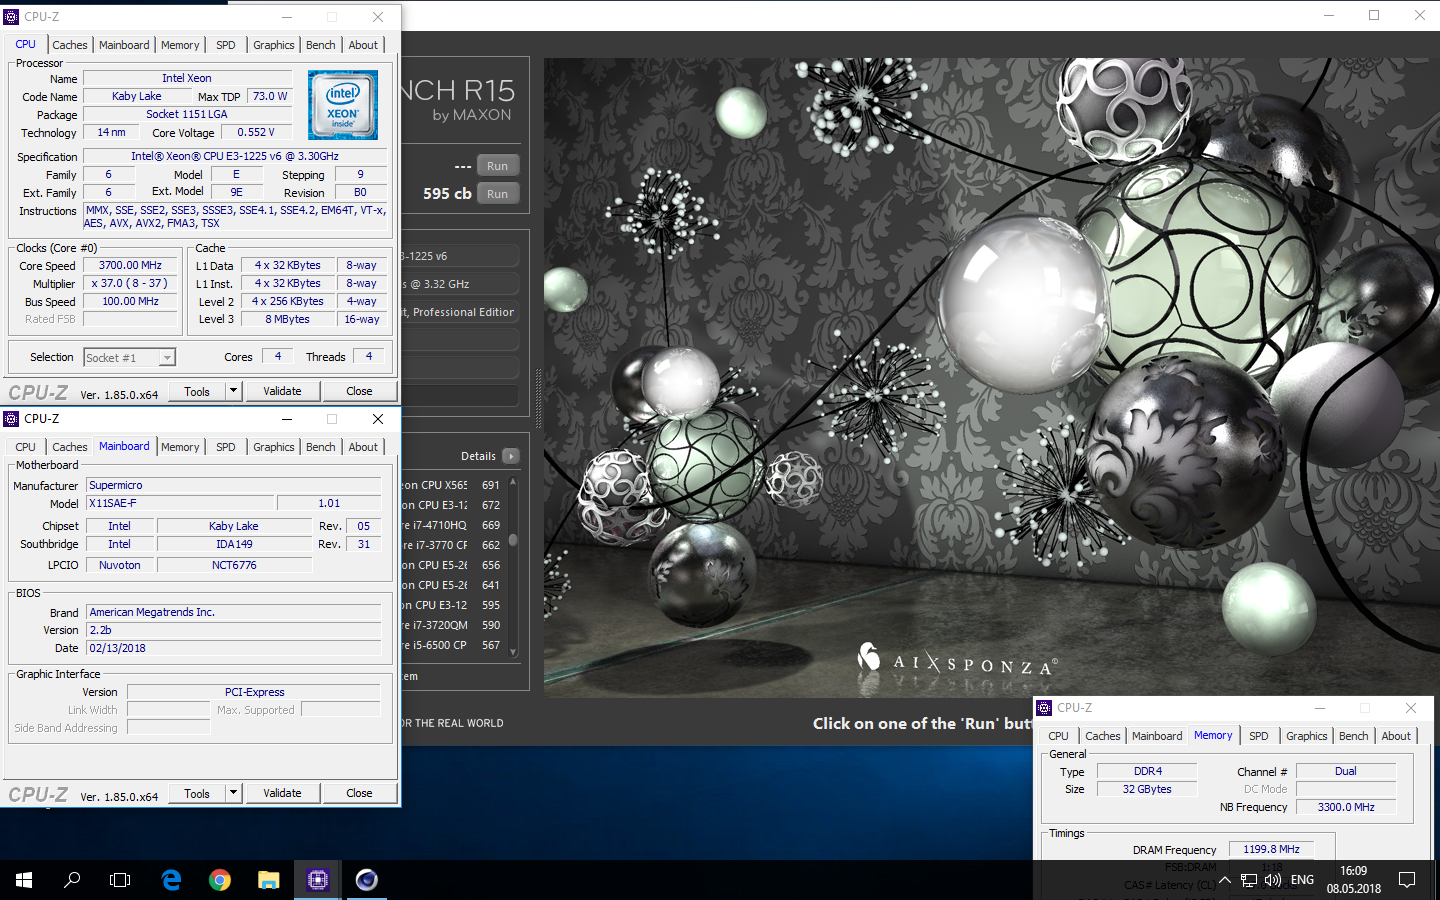The width and height of the screenshot is (1440, 900).
Task: Select Mainboard tab in top CPU-Z window
Action: [x=124, y=45]
